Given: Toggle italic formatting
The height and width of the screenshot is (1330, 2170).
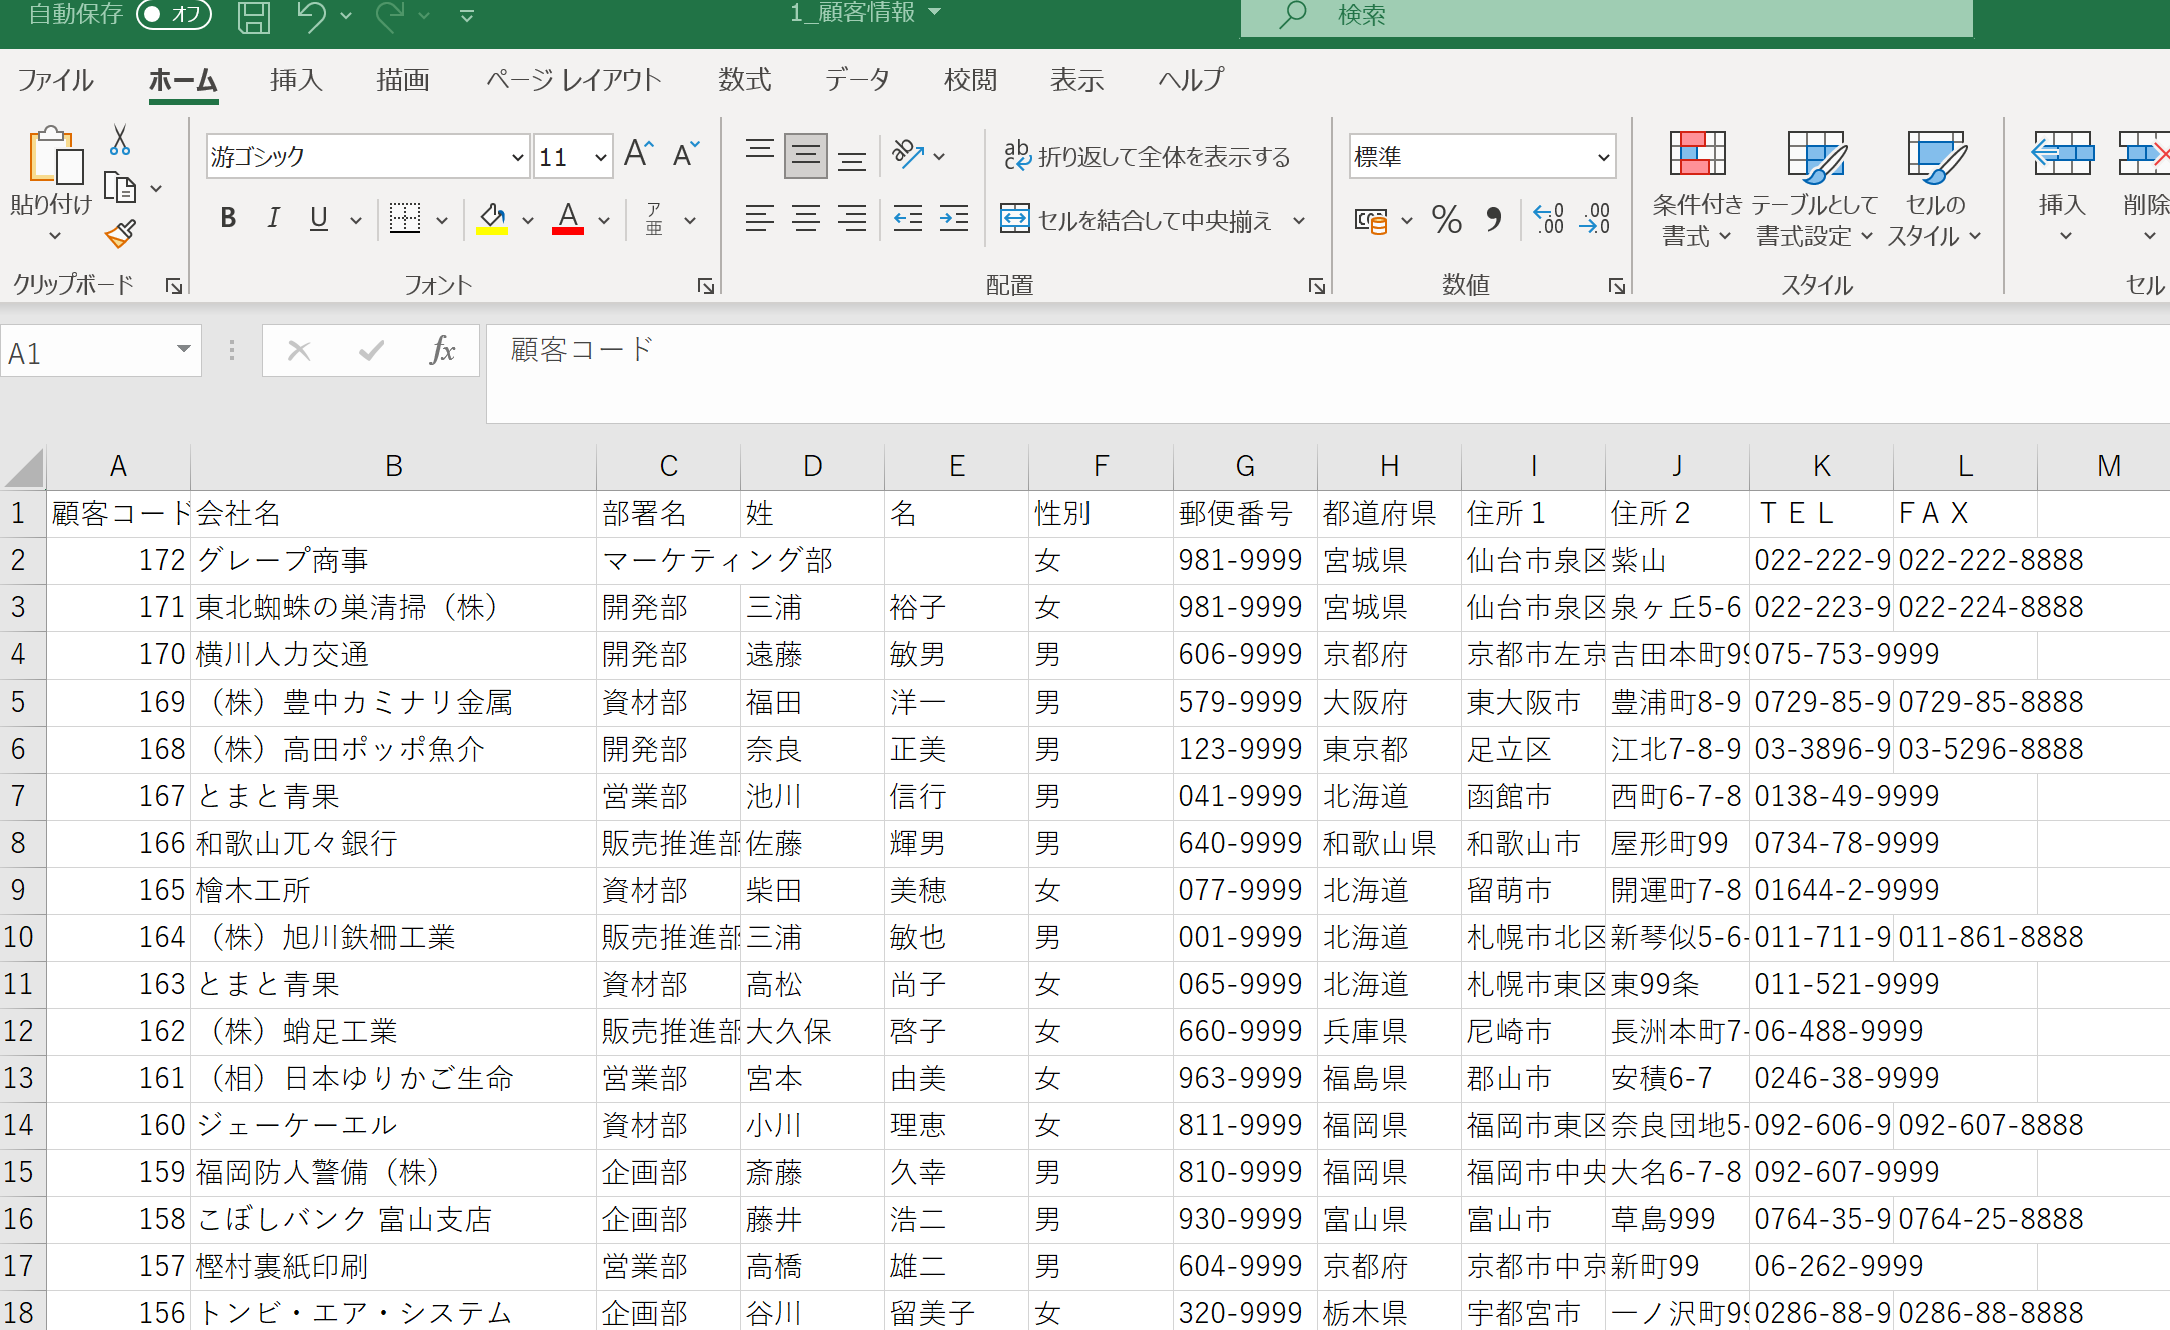Looking at the screenshot, I should click(273, 218).
